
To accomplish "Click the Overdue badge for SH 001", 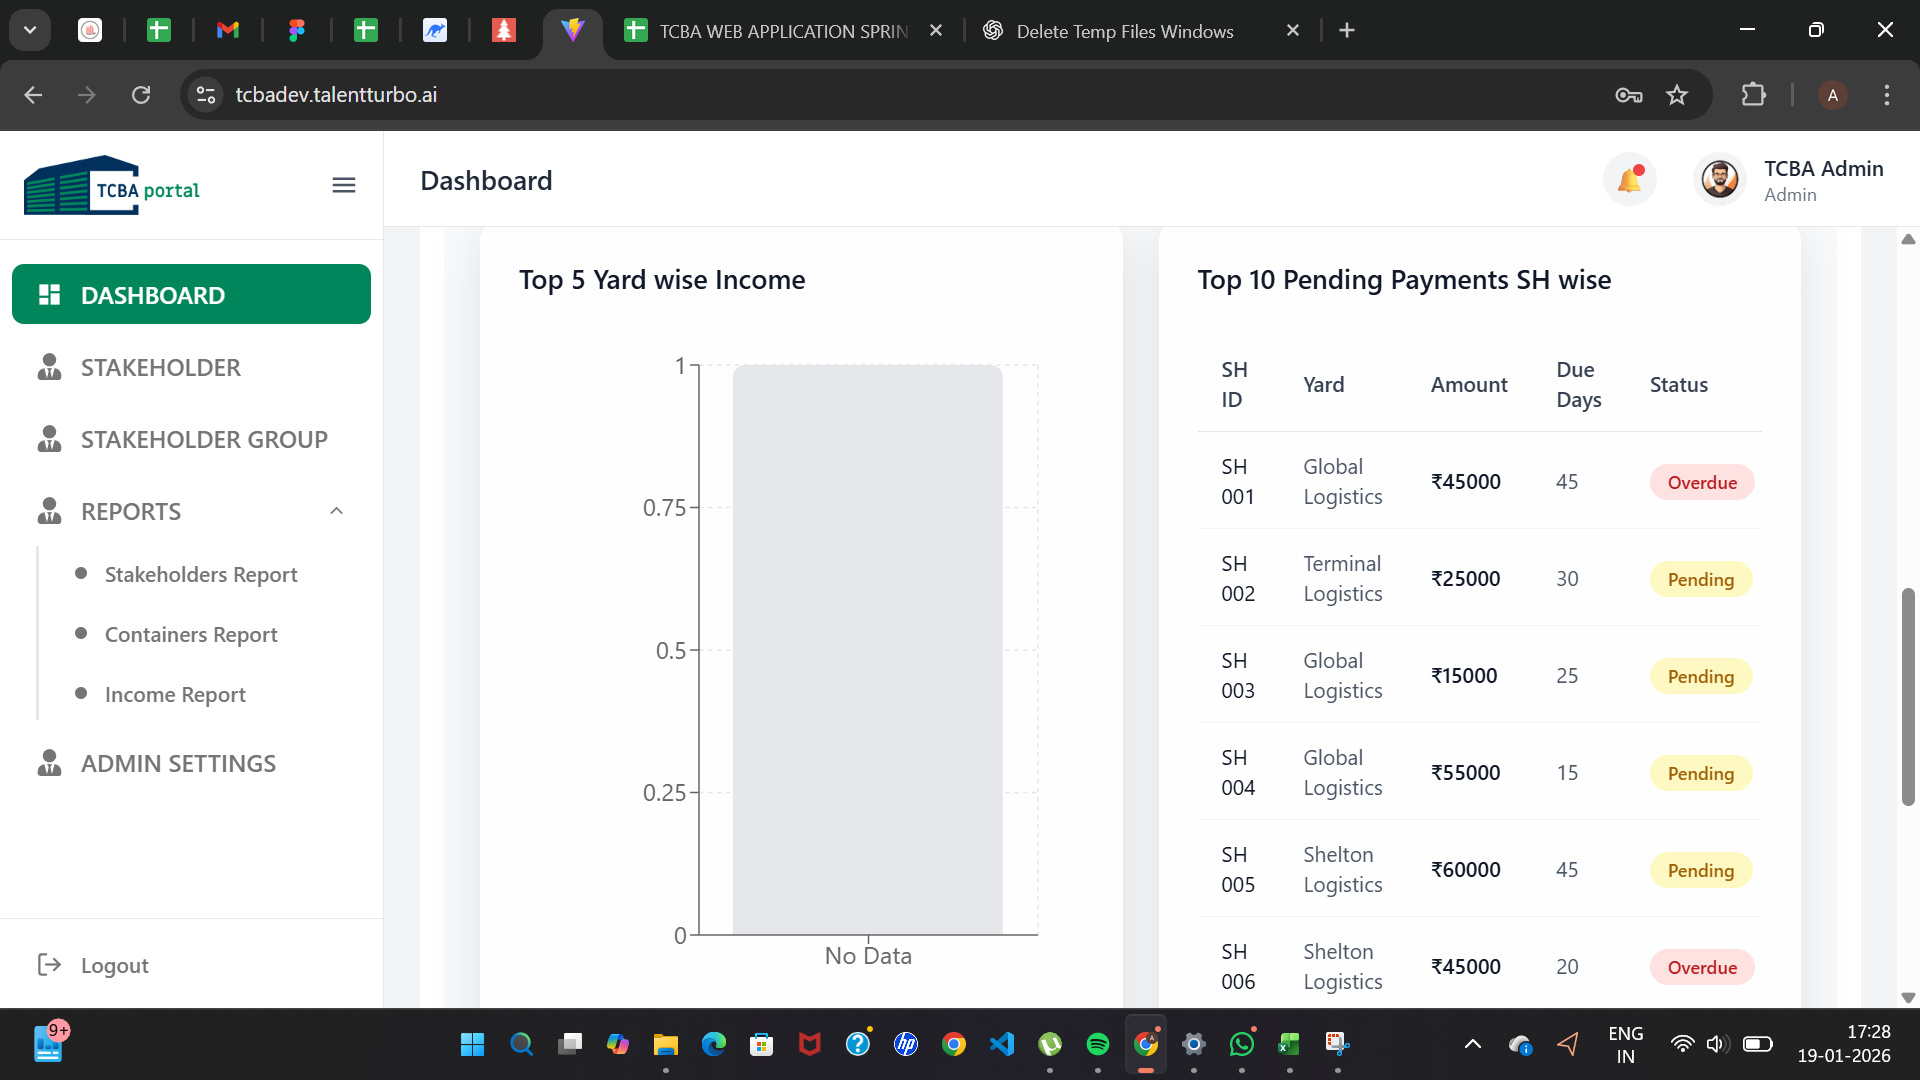I will 1702,482.
